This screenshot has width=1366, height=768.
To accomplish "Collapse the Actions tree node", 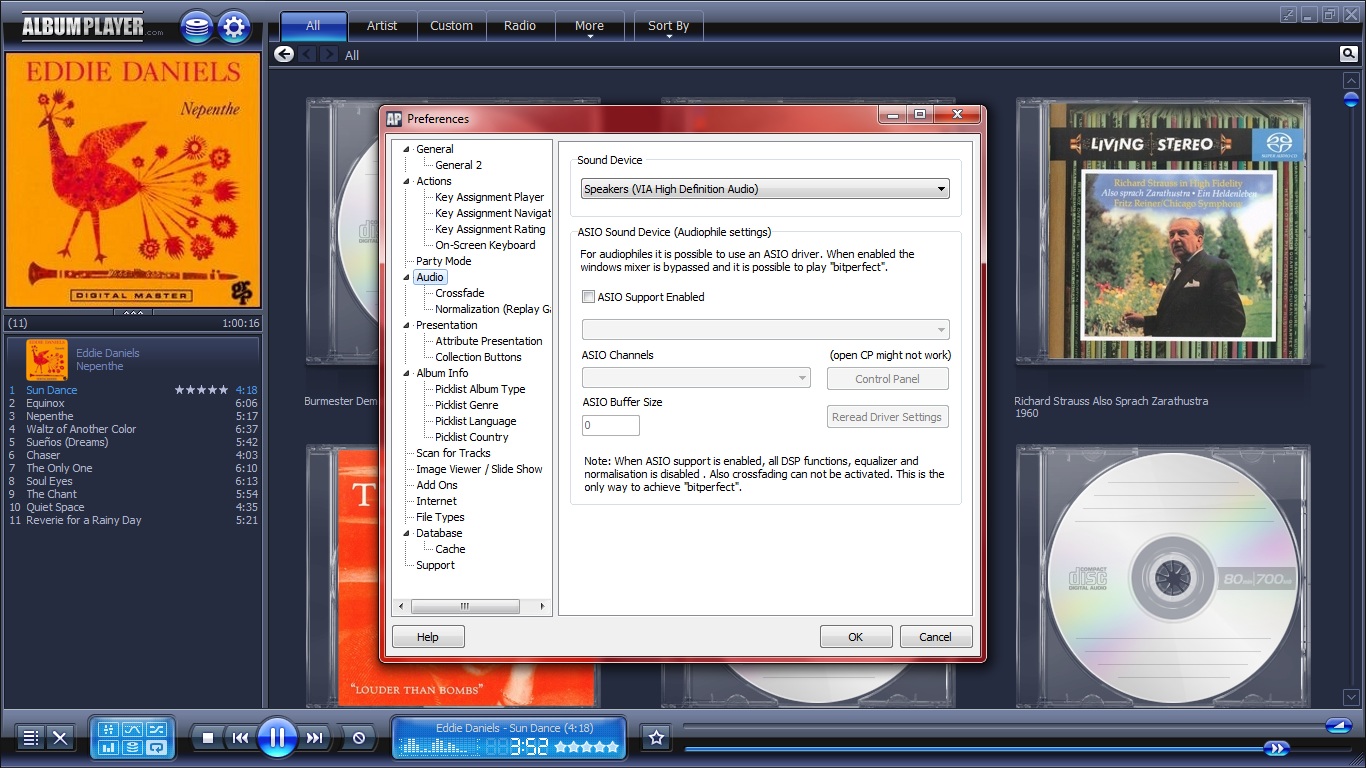I will click(406, 181).
